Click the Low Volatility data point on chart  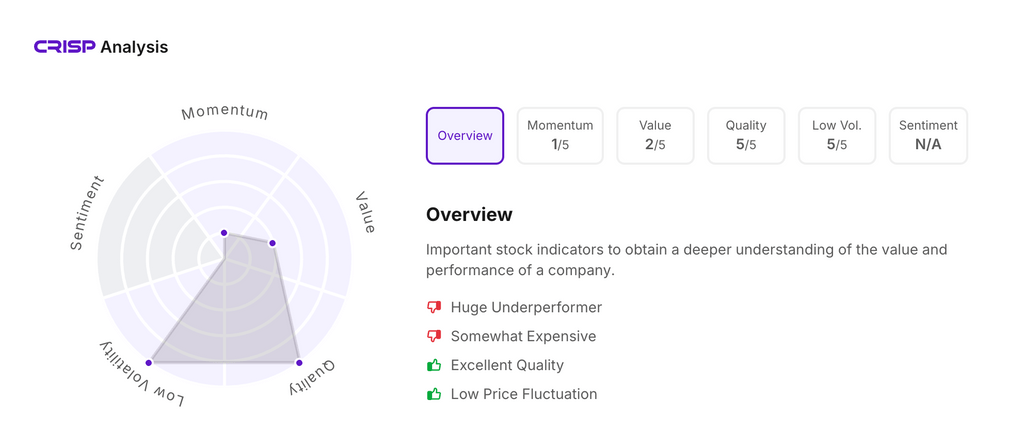[x=149, y=363]
